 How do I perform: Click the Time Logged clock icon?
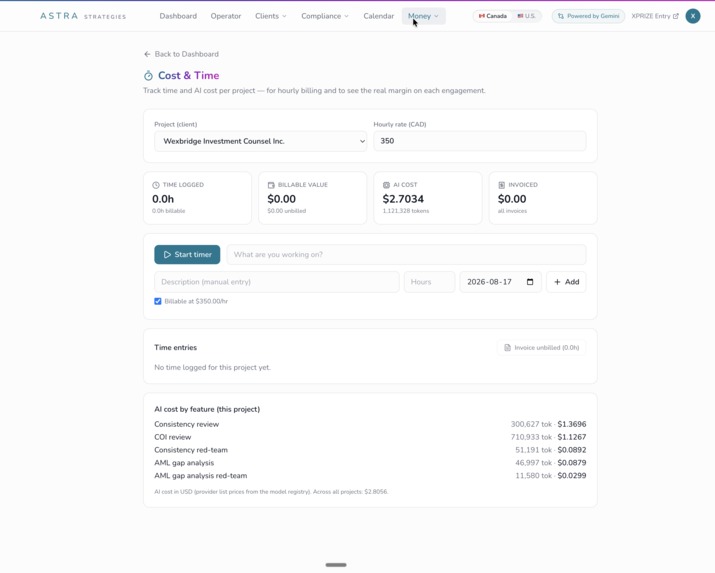click(x=156, y=185)
